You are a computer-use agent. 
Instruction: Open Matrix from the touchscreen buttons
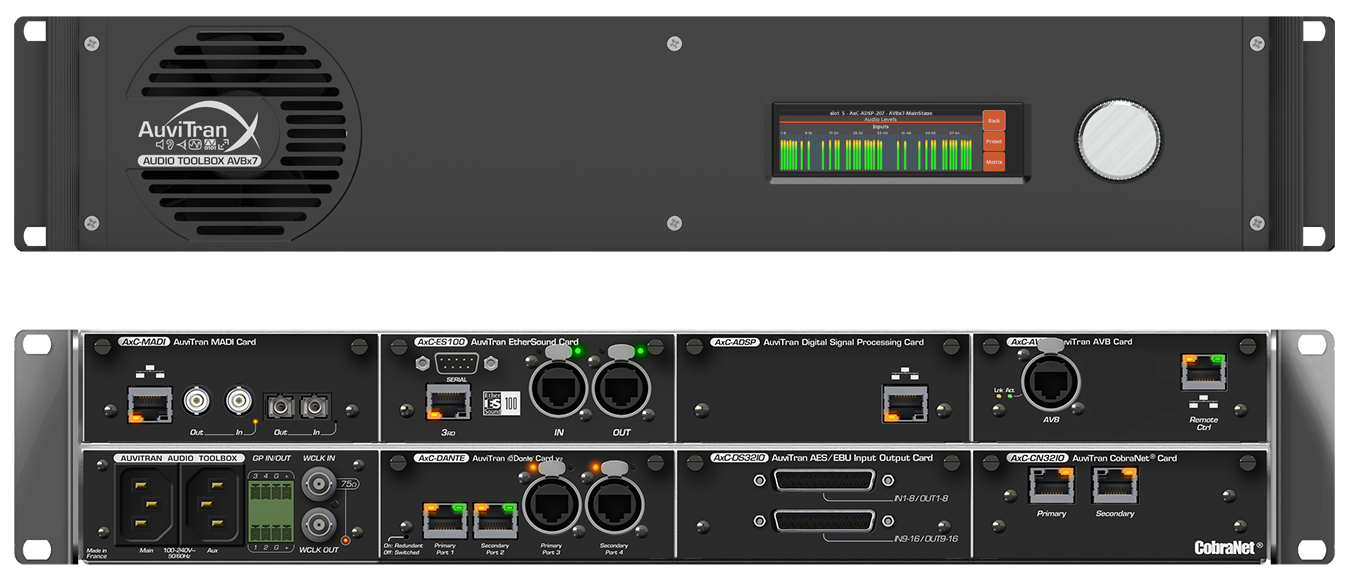click(993, 162)
